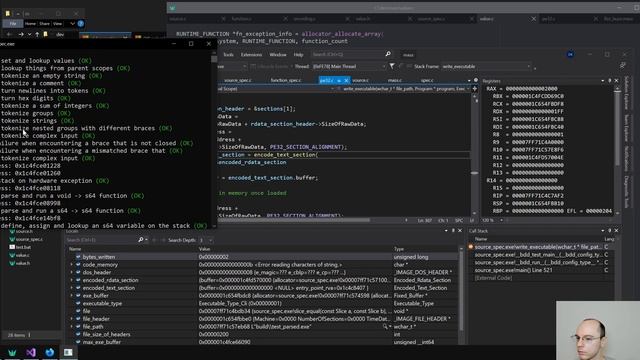Open the editor tab overflow dropdown arrow
The image size is (640, 360).
[x=469, y=81]
